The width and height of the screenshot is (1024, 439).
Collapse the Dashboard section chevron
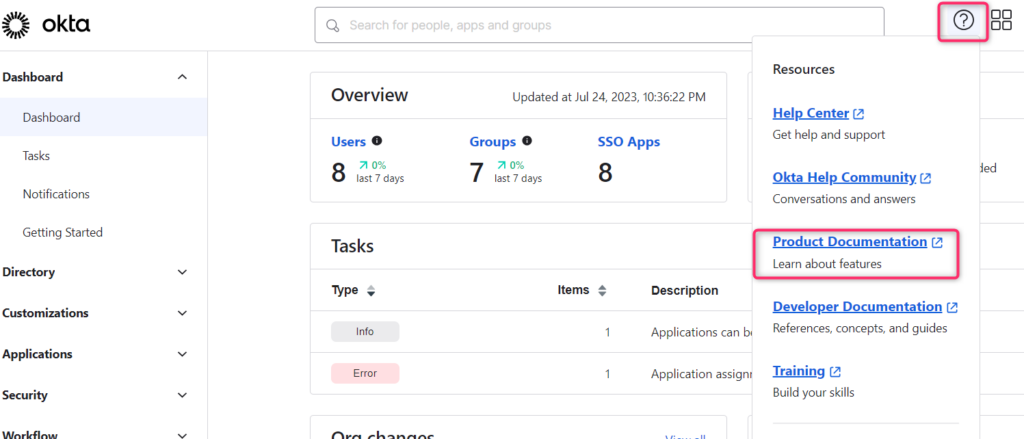(x=182, y=77)
